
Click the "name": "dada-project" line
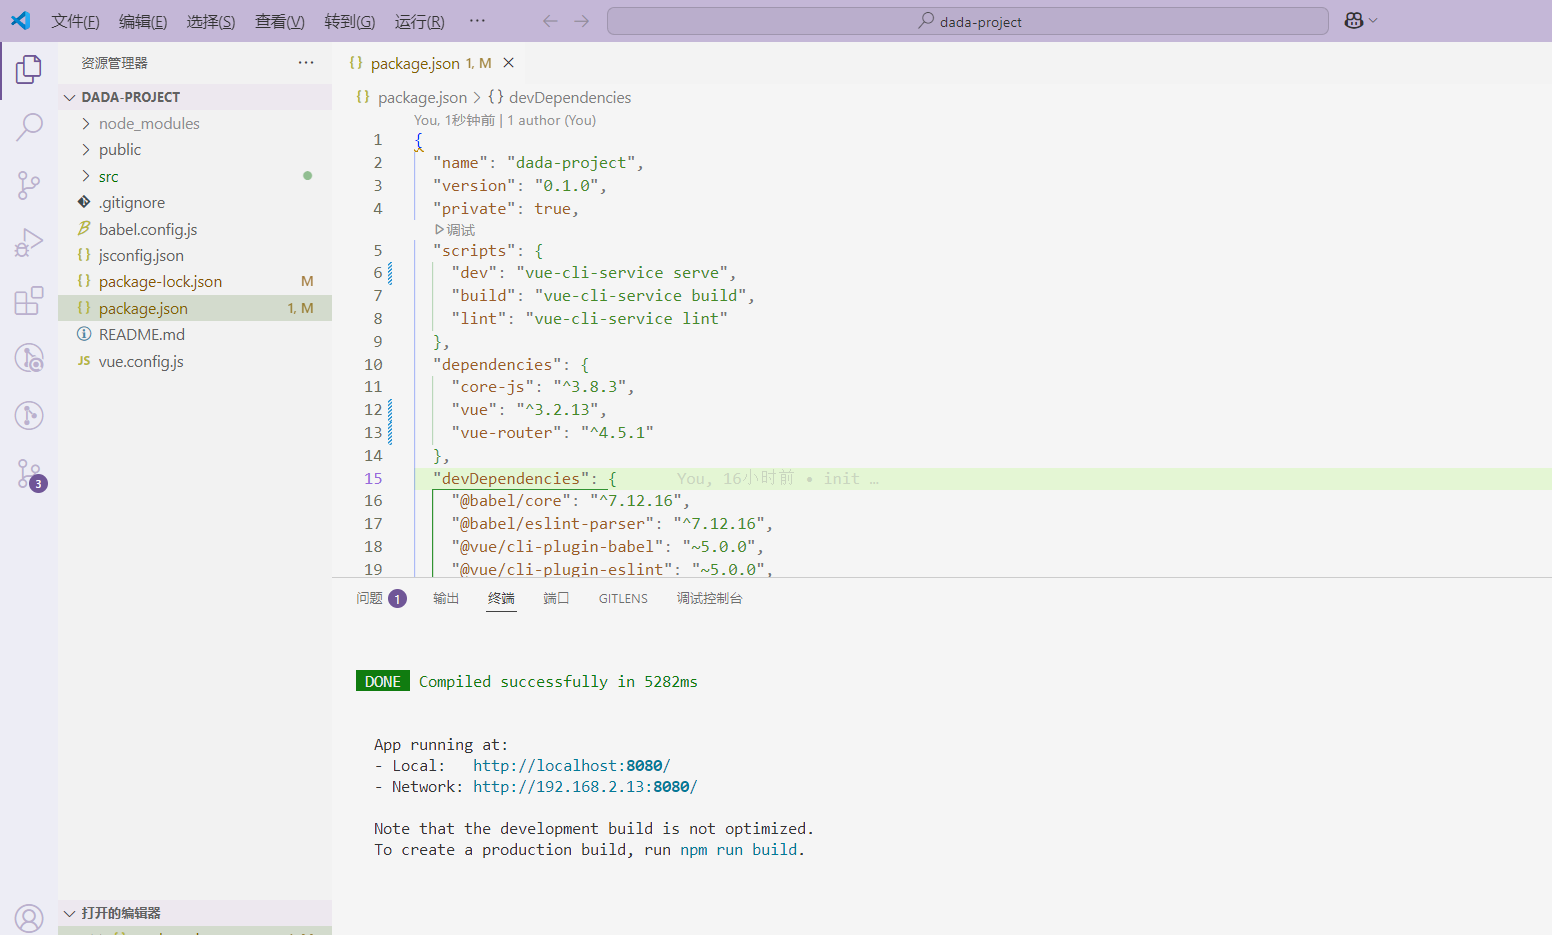(538, 162)
